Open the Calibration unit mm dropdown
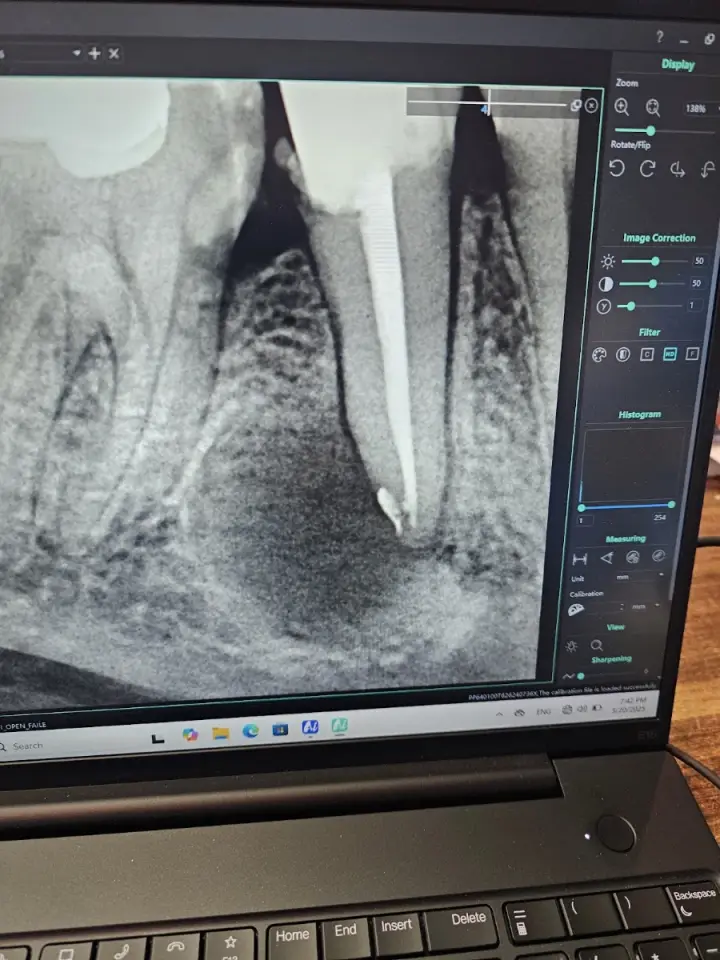Screen dimensions: 720x960 (647, 606)
